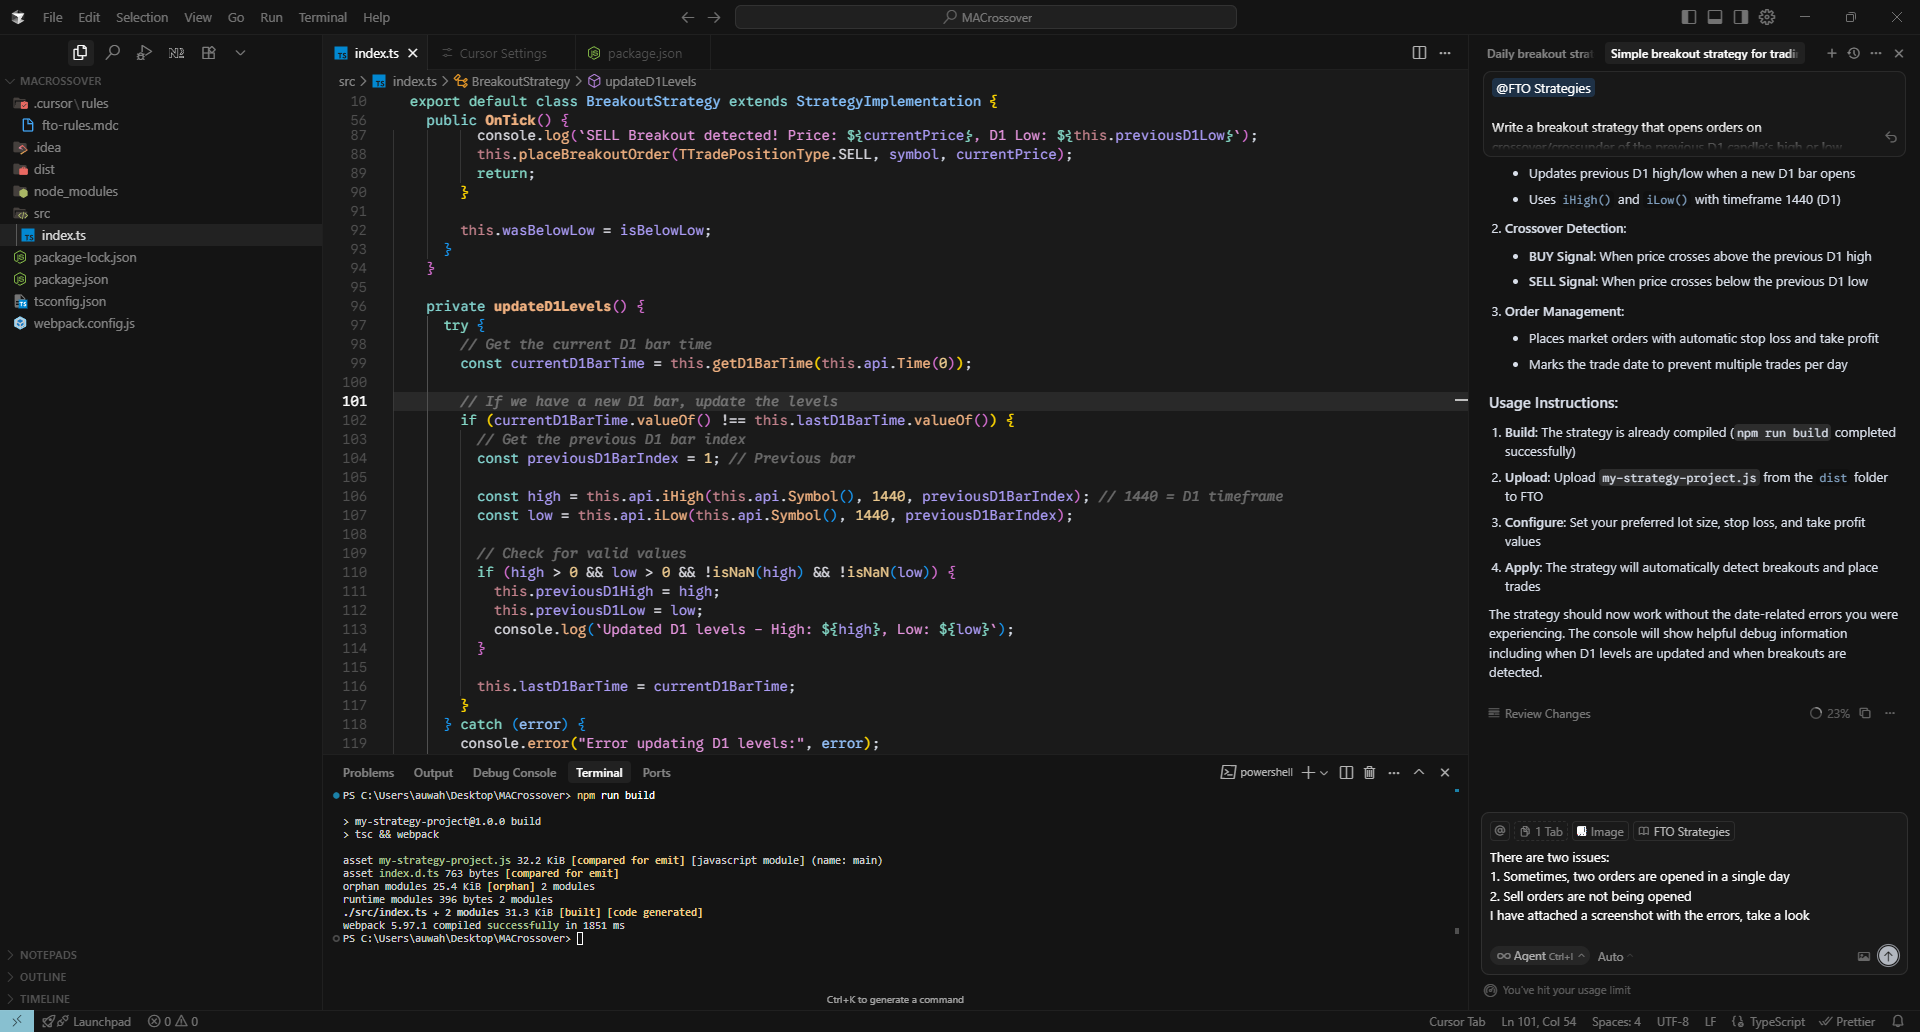Kill terminal with trash icon
Screen dimensions: 1920x1032
[1370, 773]
